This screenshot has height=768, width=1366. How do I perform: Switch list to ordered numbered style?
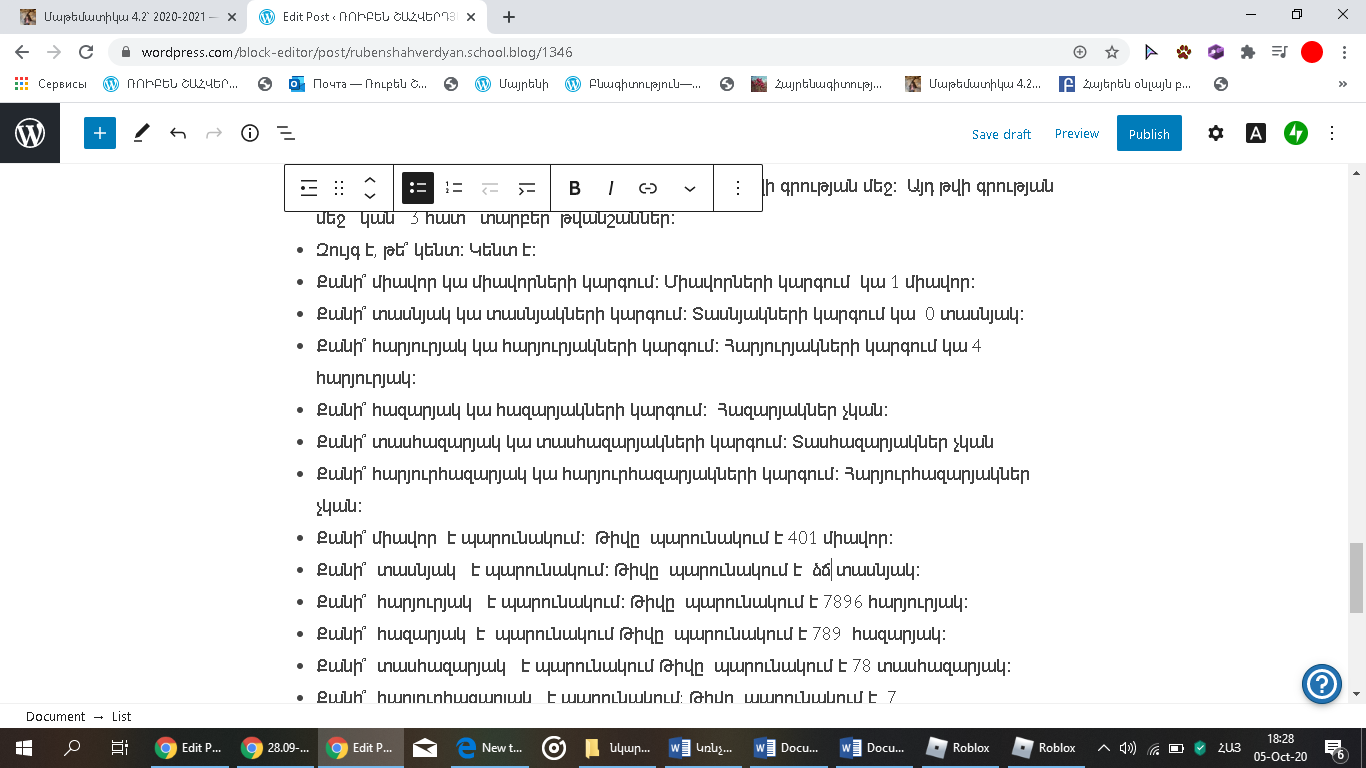[454, 188]
